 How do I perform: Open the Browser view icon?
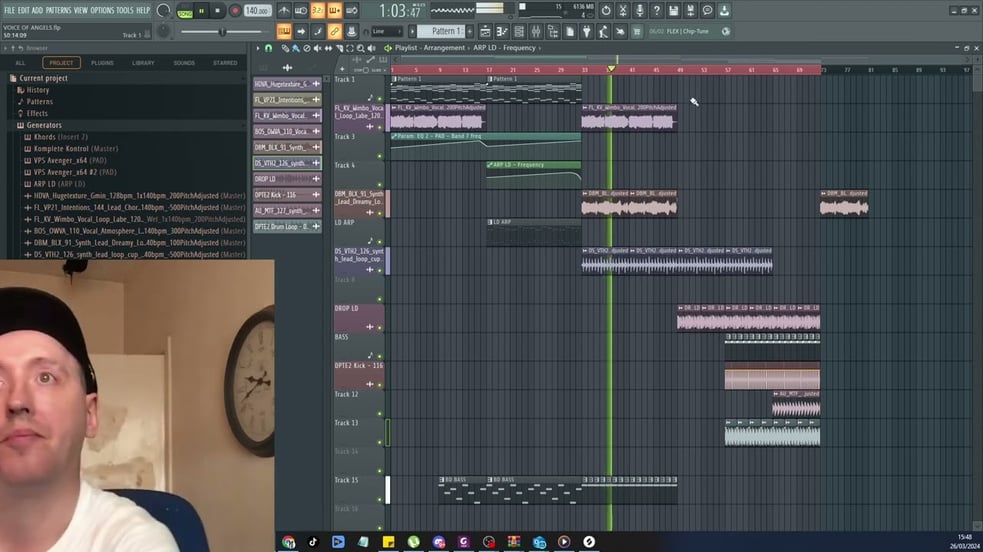click(x=553, y=31)
